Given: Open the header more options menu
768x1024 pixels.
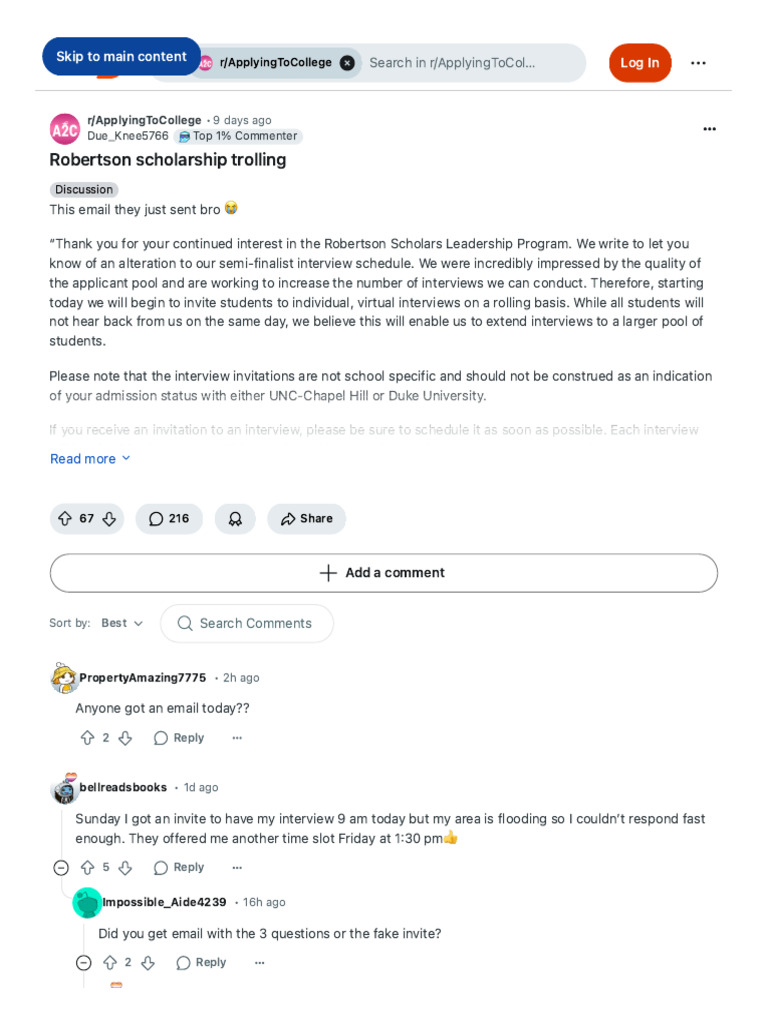Looking at the screenshot, I should 698,63.
